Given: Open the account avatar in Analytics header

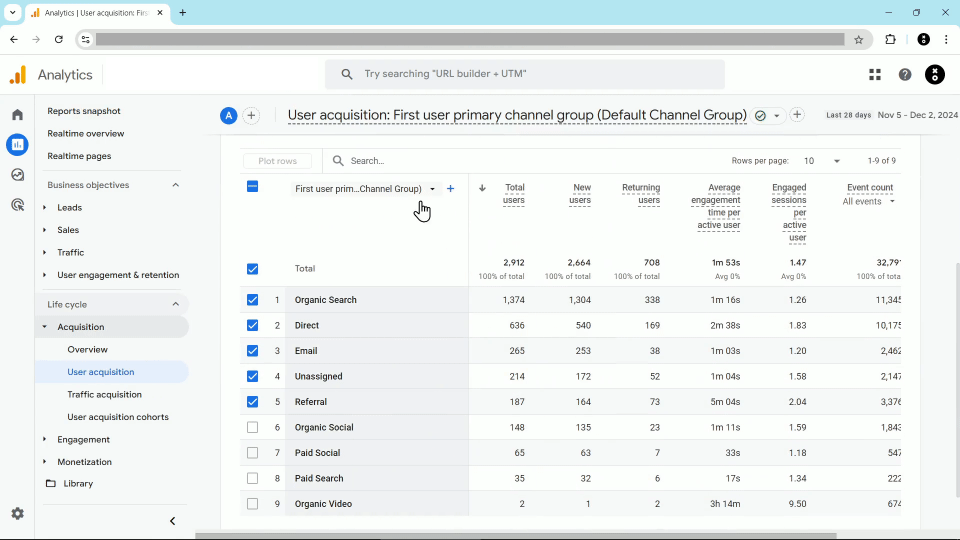Looking at the screenshot, I should pos(934,75).
